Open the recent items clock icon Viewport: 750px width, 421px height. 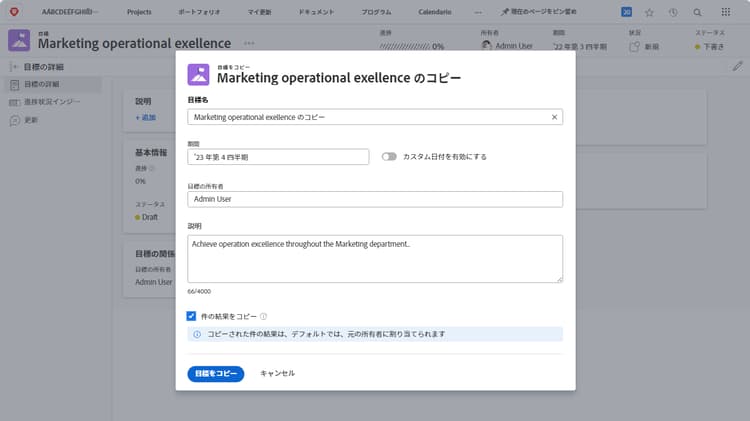tap(673, 12)
